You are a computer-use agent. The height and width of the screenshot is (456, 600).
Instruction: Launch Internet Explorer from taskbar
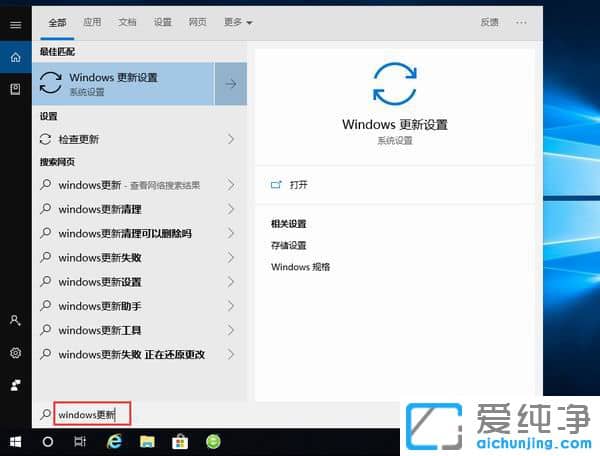114,442
